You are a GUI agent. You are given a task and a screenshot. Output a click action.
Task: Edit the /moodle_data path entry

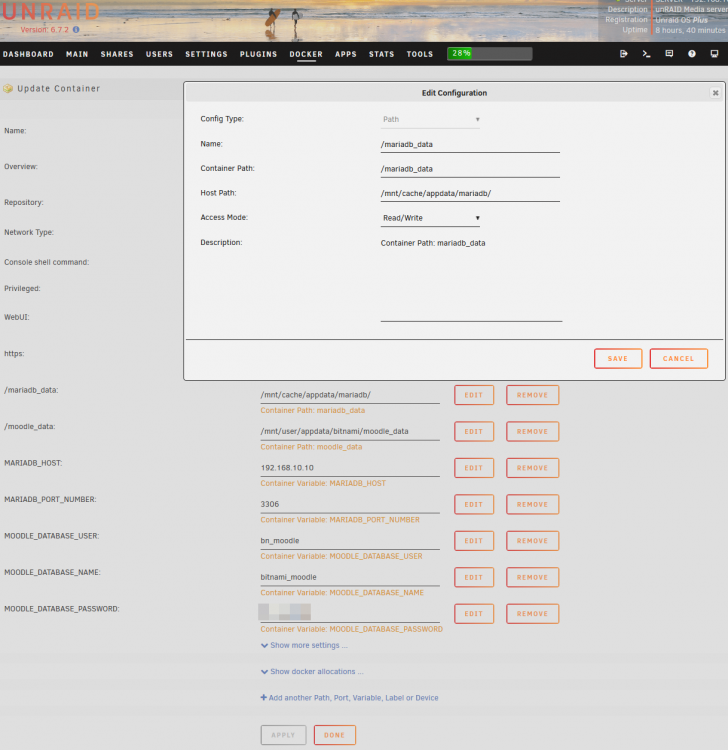474,431
